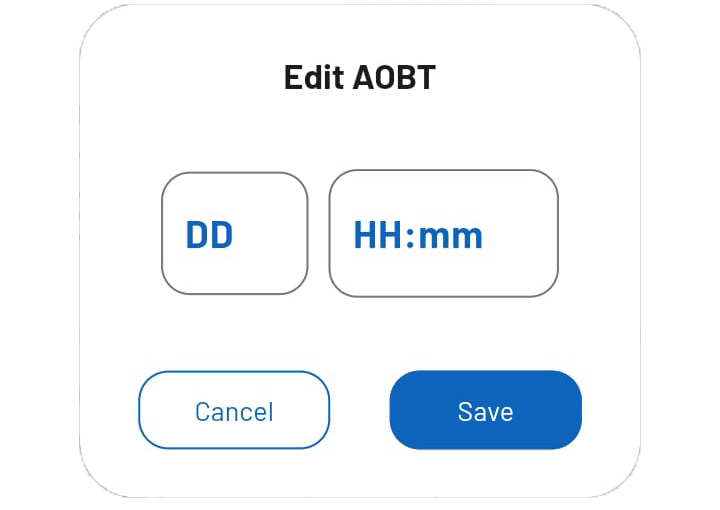Select the Edit AOBT dialog title

pyautogui.click(x=360, y=78)
